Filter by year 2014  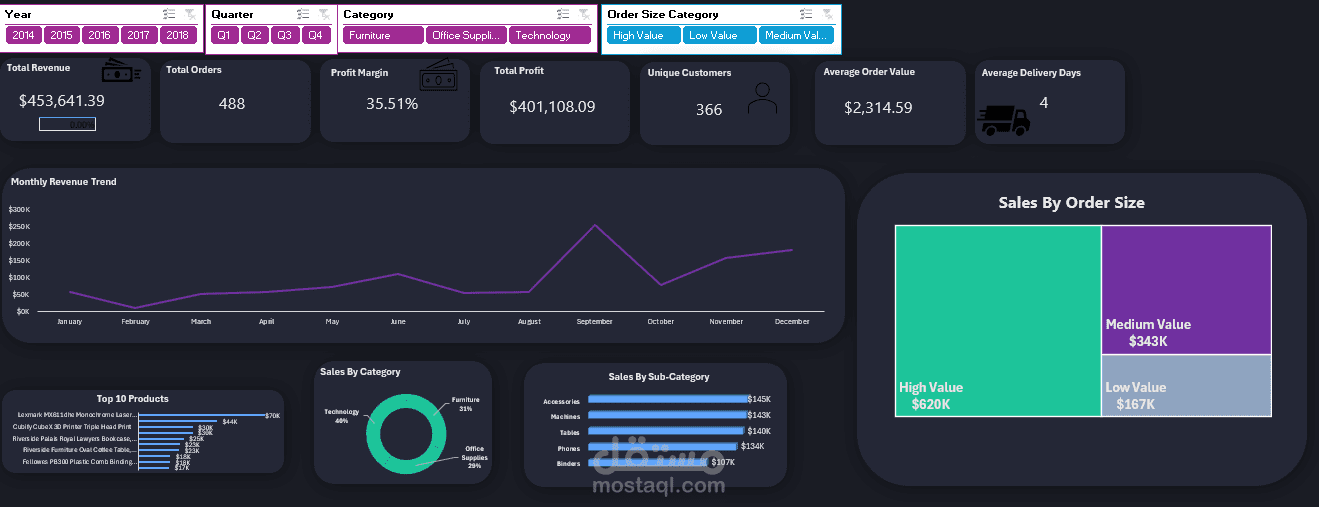point(23,35)
